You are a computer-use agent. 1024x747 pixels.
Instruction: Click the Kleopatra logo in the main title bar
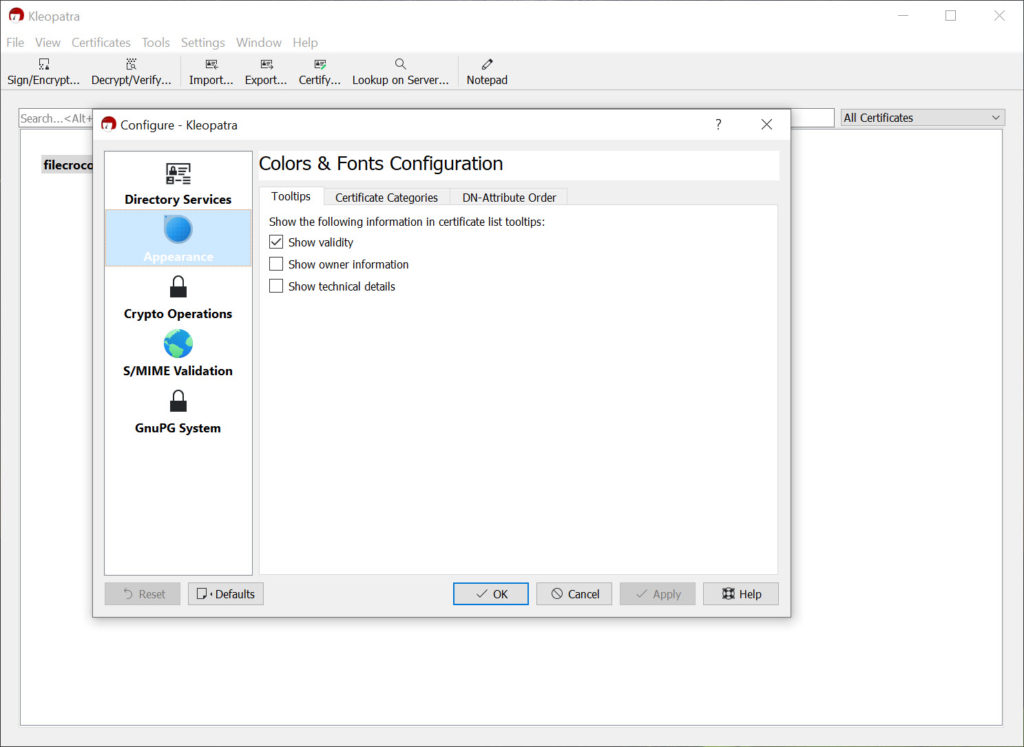[x=16, y=16]
